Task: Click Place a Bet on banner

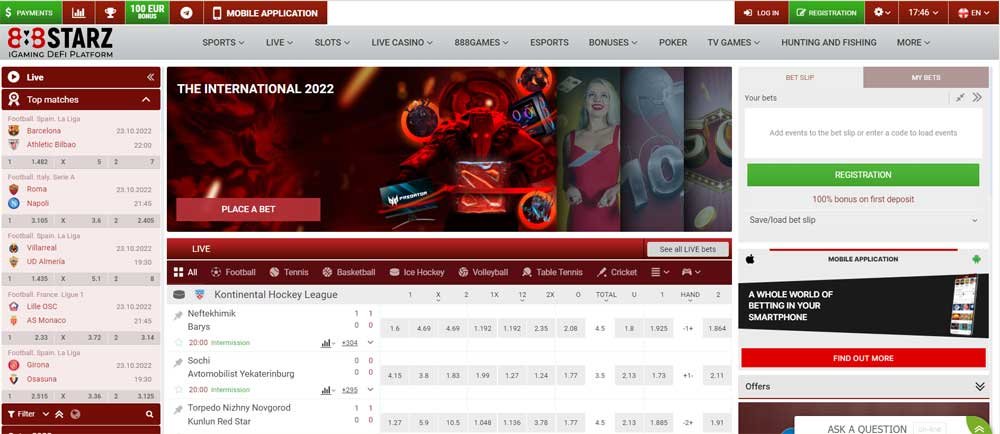Action: [x=248, y=209]
